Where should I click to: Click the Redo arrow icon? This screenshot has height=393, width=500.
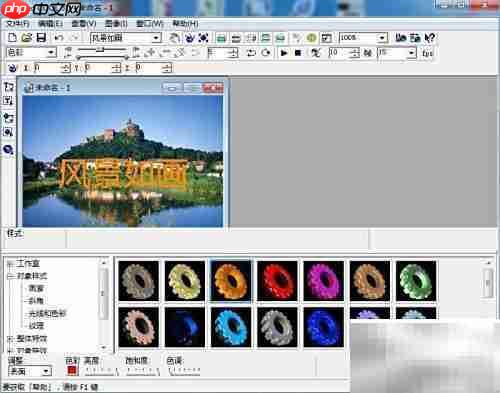pos(75,38)
